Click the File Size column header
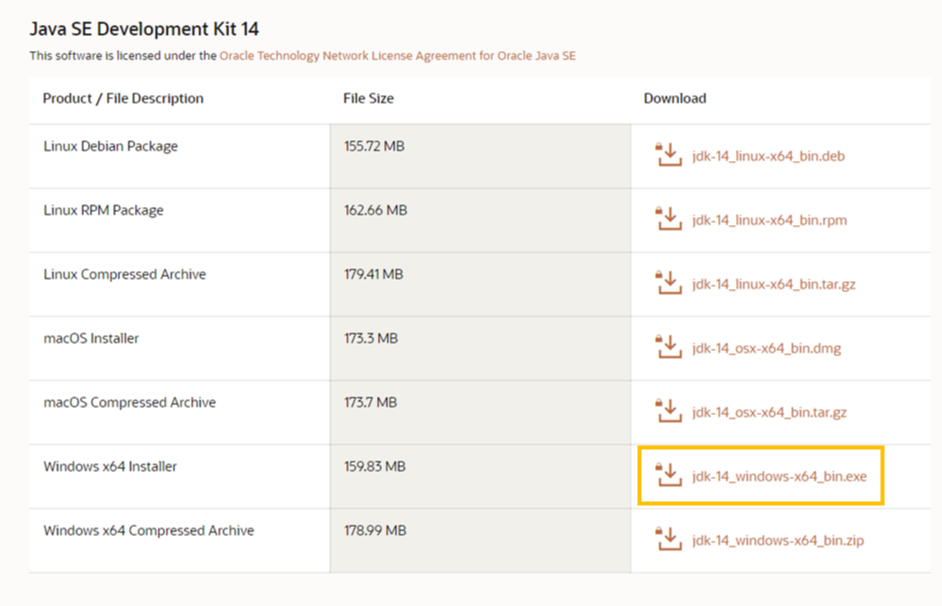 pos(368,98)
